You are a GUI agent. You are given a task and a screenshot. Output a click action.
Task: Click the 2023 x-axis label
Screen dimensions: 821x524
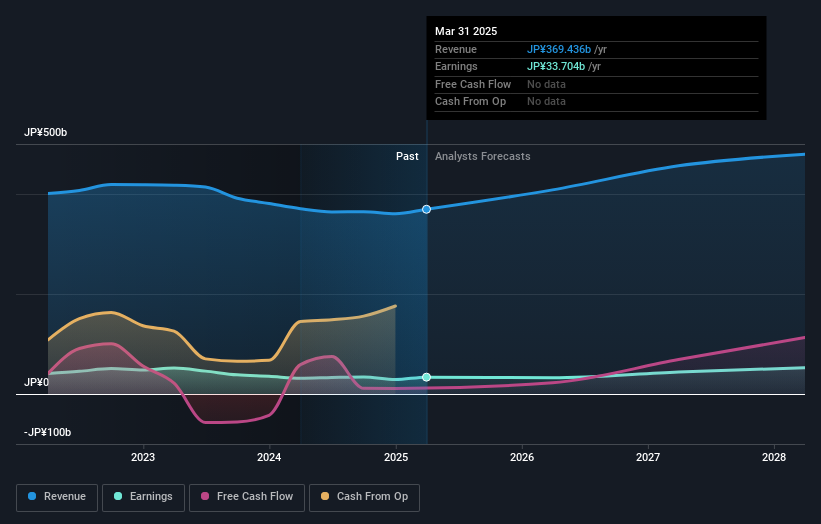point(143,458)
